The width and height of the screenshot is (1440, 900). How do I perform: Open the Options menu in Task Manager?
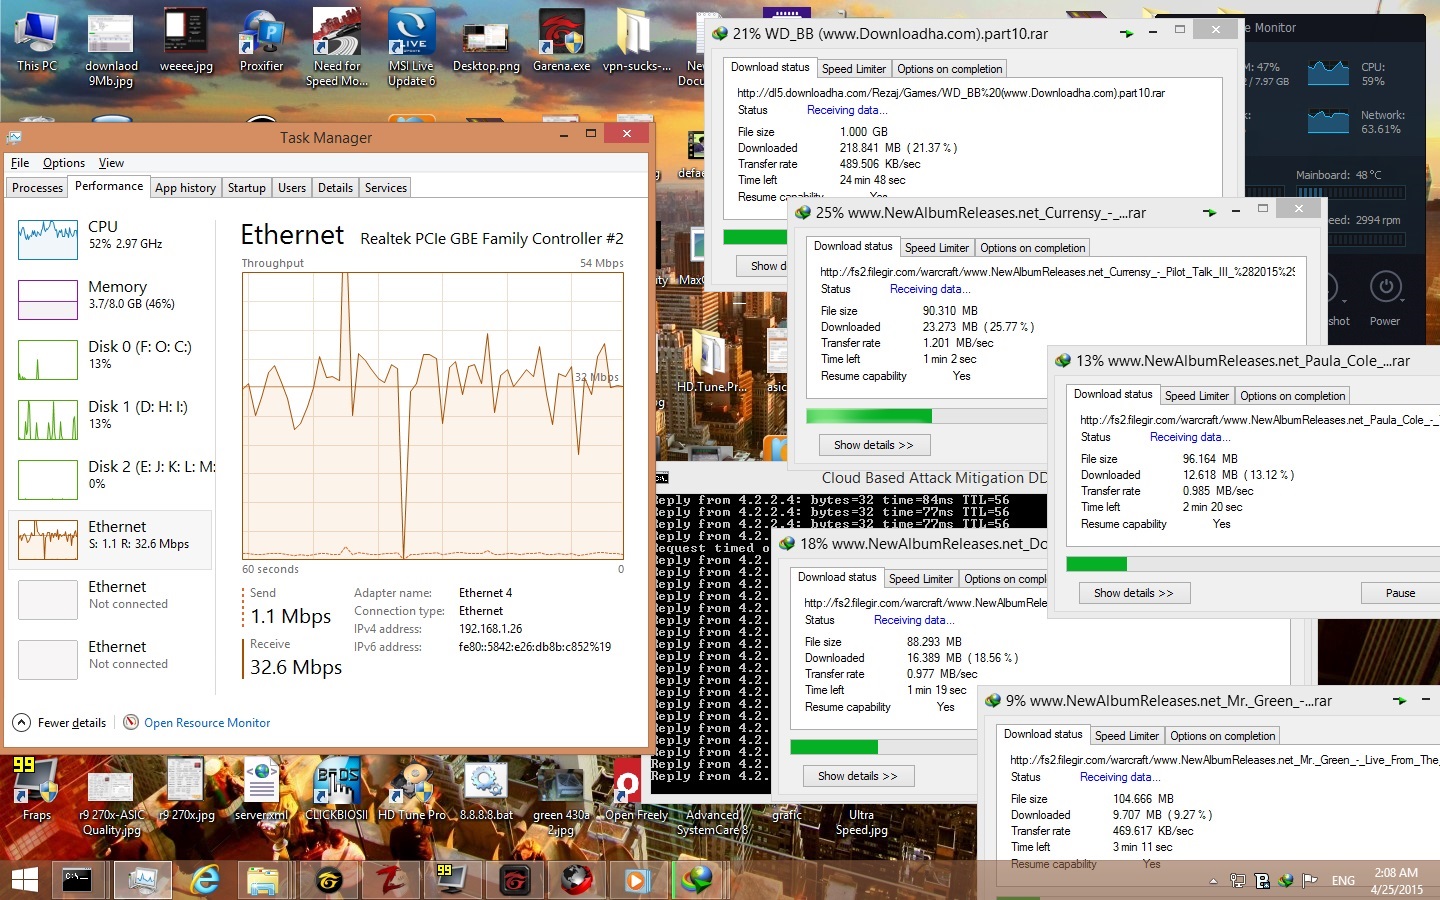(63, 163)
